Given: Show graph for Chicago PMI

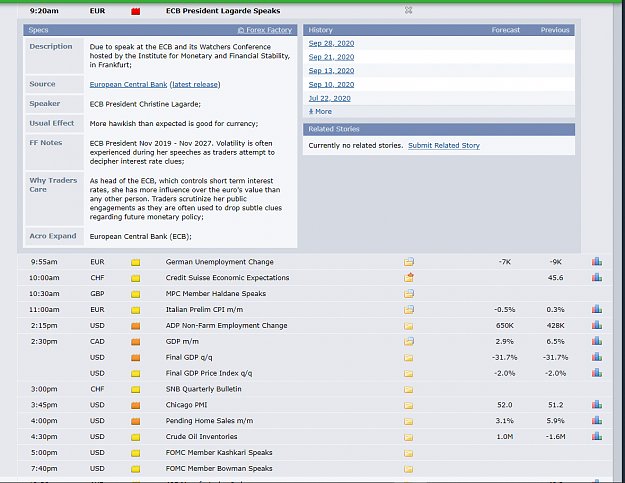Looking at the screenshot, I should [x=597, y=404].
